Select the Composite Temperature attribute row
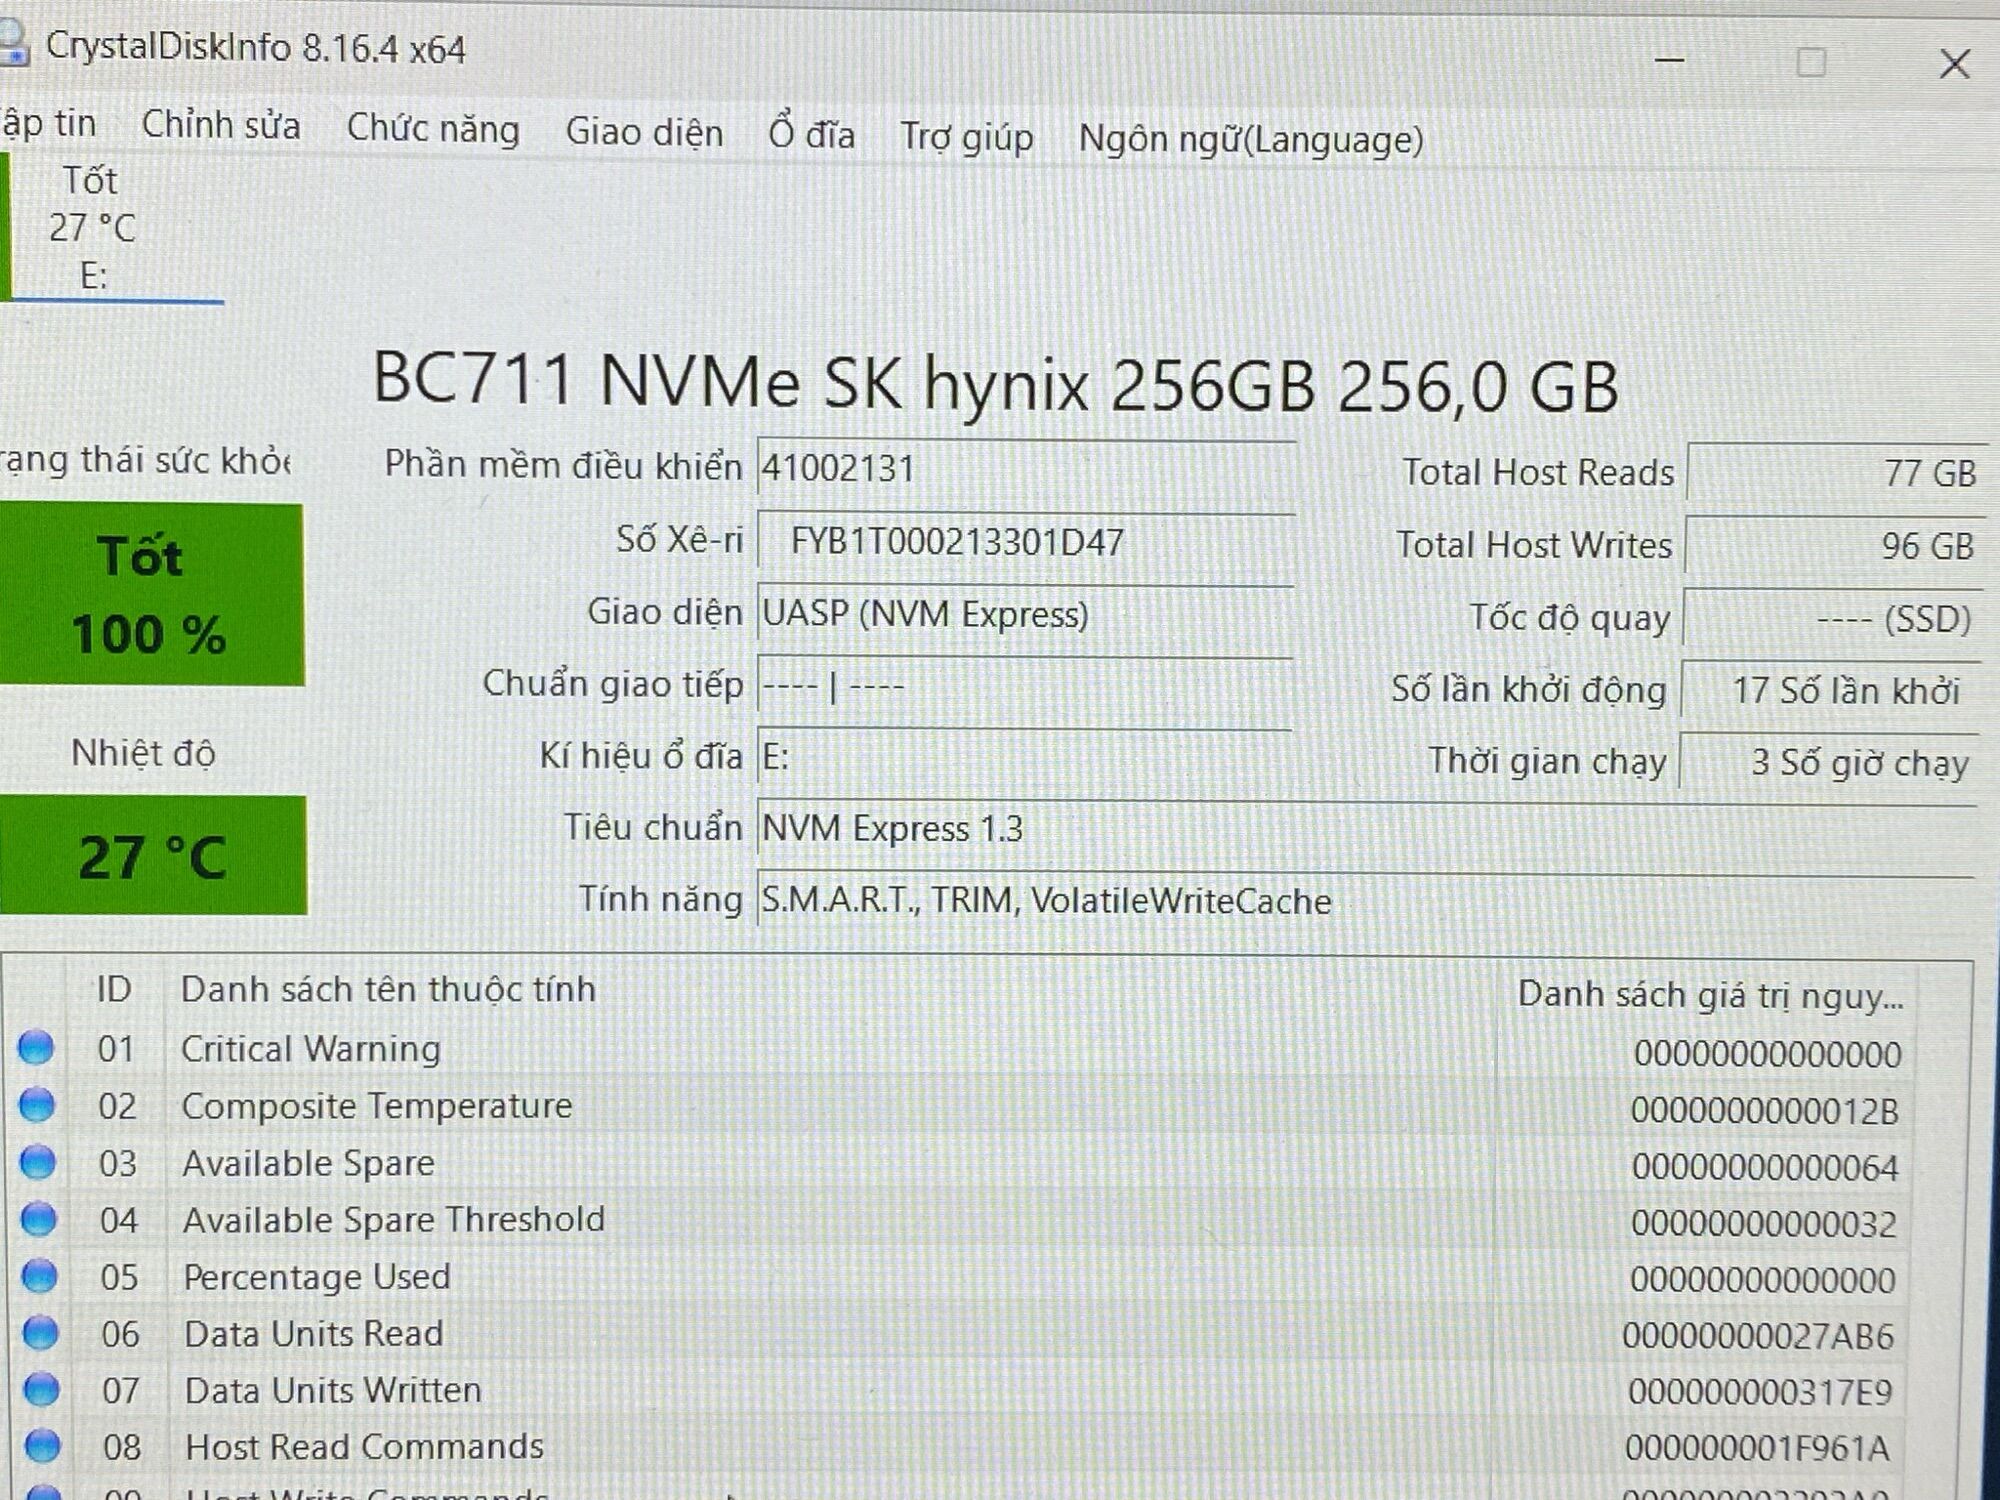This screenshot has height=1500, width=2000. [960, 1107]
